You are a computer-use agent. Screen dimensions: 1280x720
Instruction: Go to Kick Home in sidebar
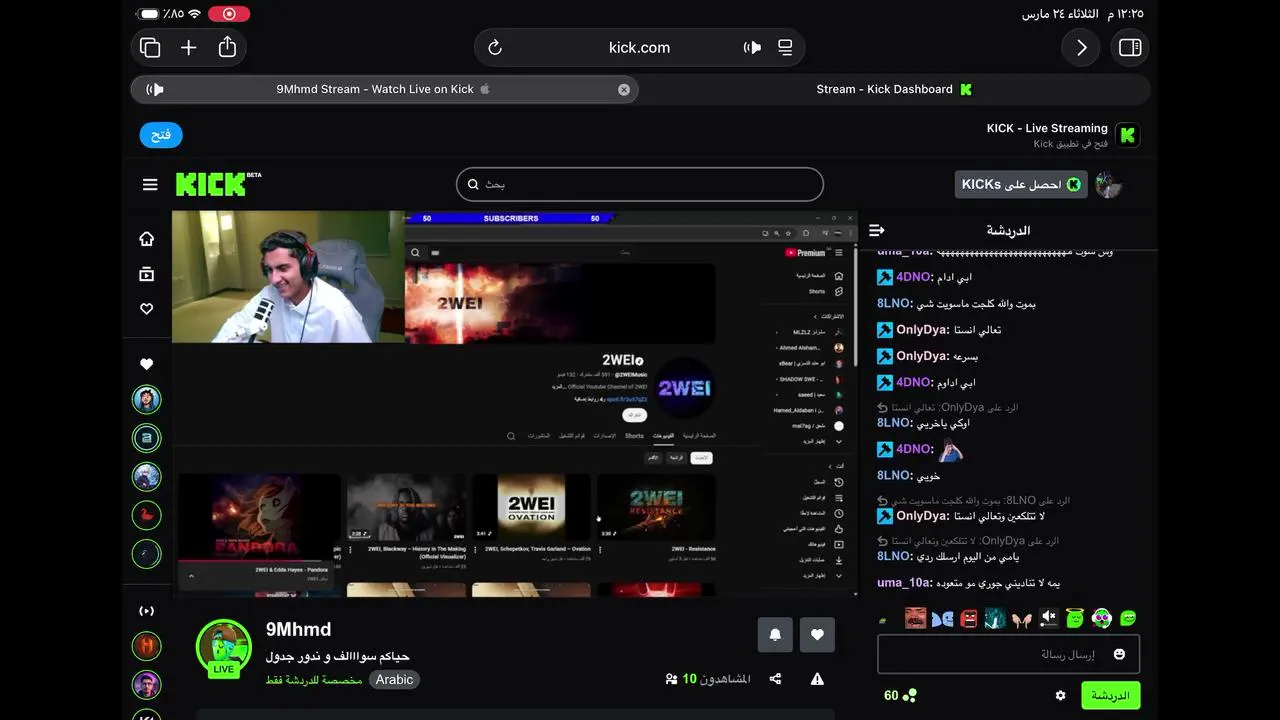click(x=147, y=239)
